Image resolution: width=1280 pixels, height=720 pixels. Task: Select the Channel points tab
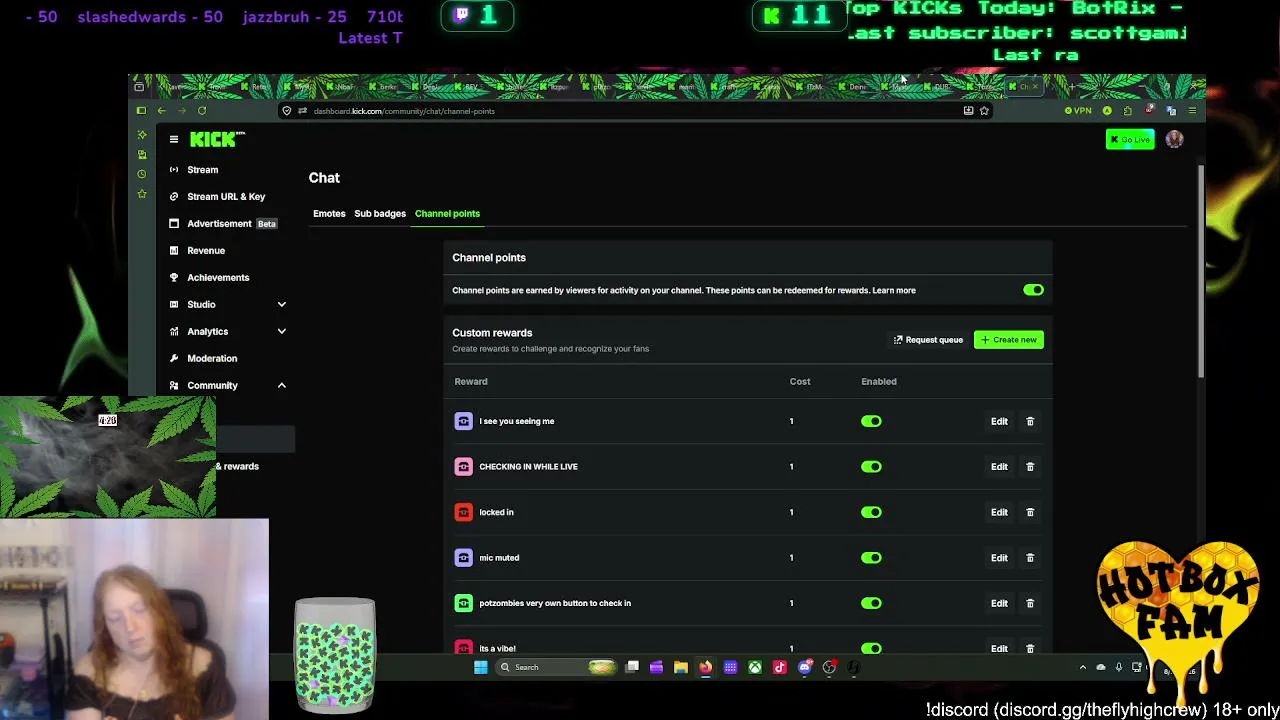(x=447, y=214)
